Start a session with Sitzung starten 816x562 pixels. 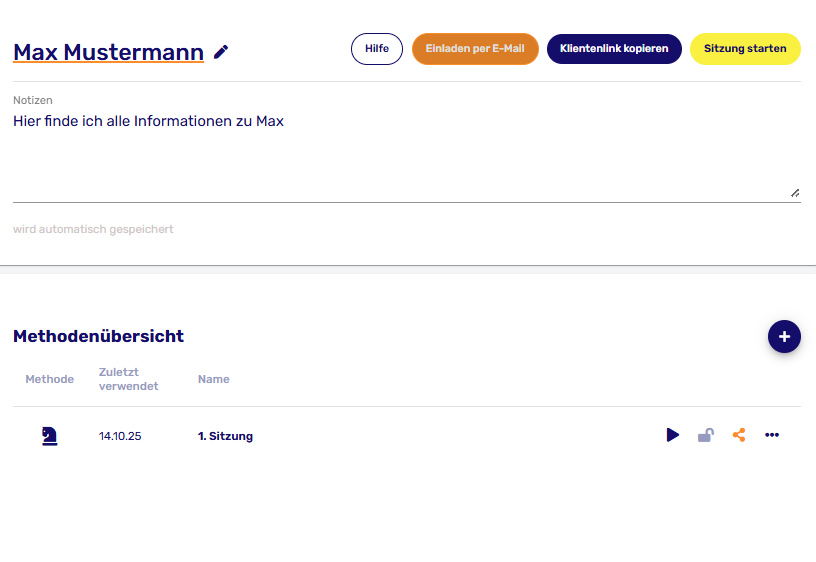pyautogui.click(x=745, y=49)
